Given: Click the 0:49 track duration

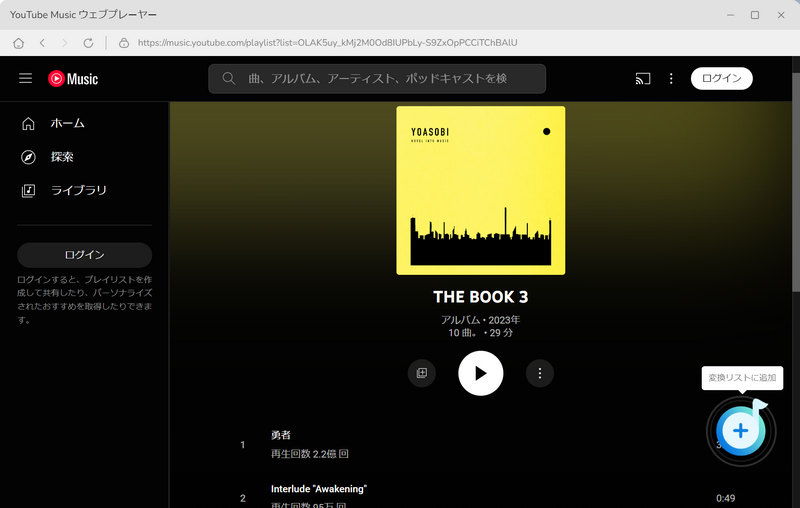Looking at the screenshot, I should (x=726, y=498).
